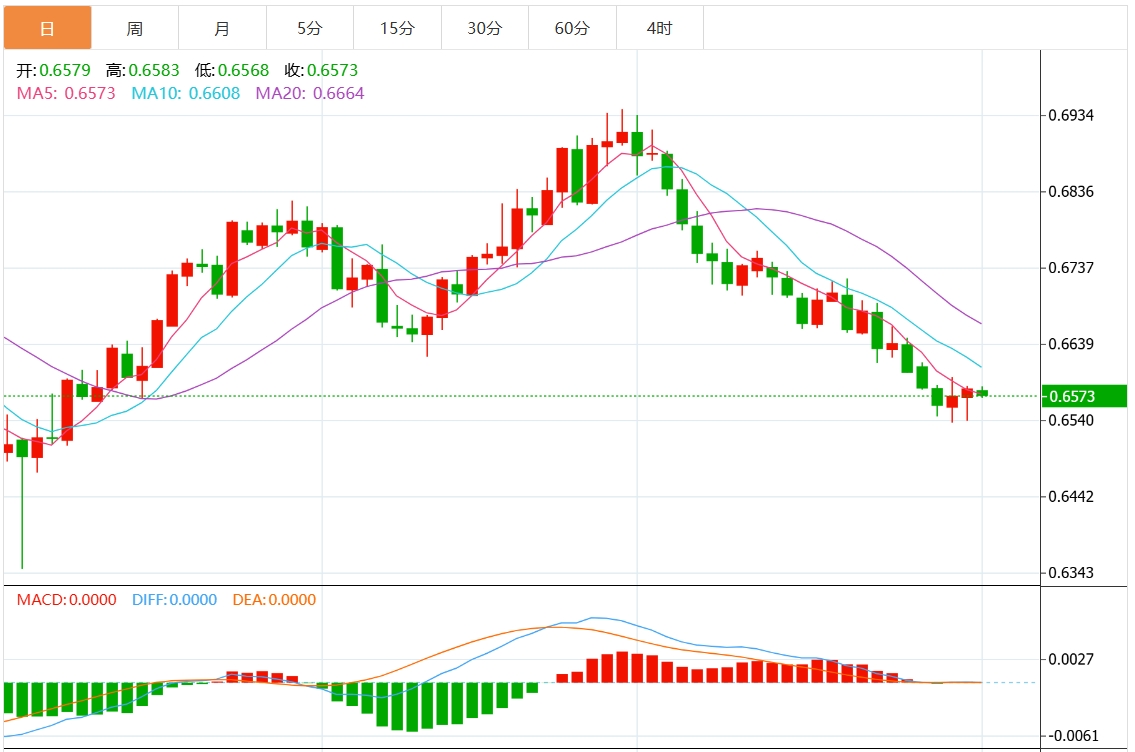
Task: Click the MACD value label
Action: (x=66, y=600)
